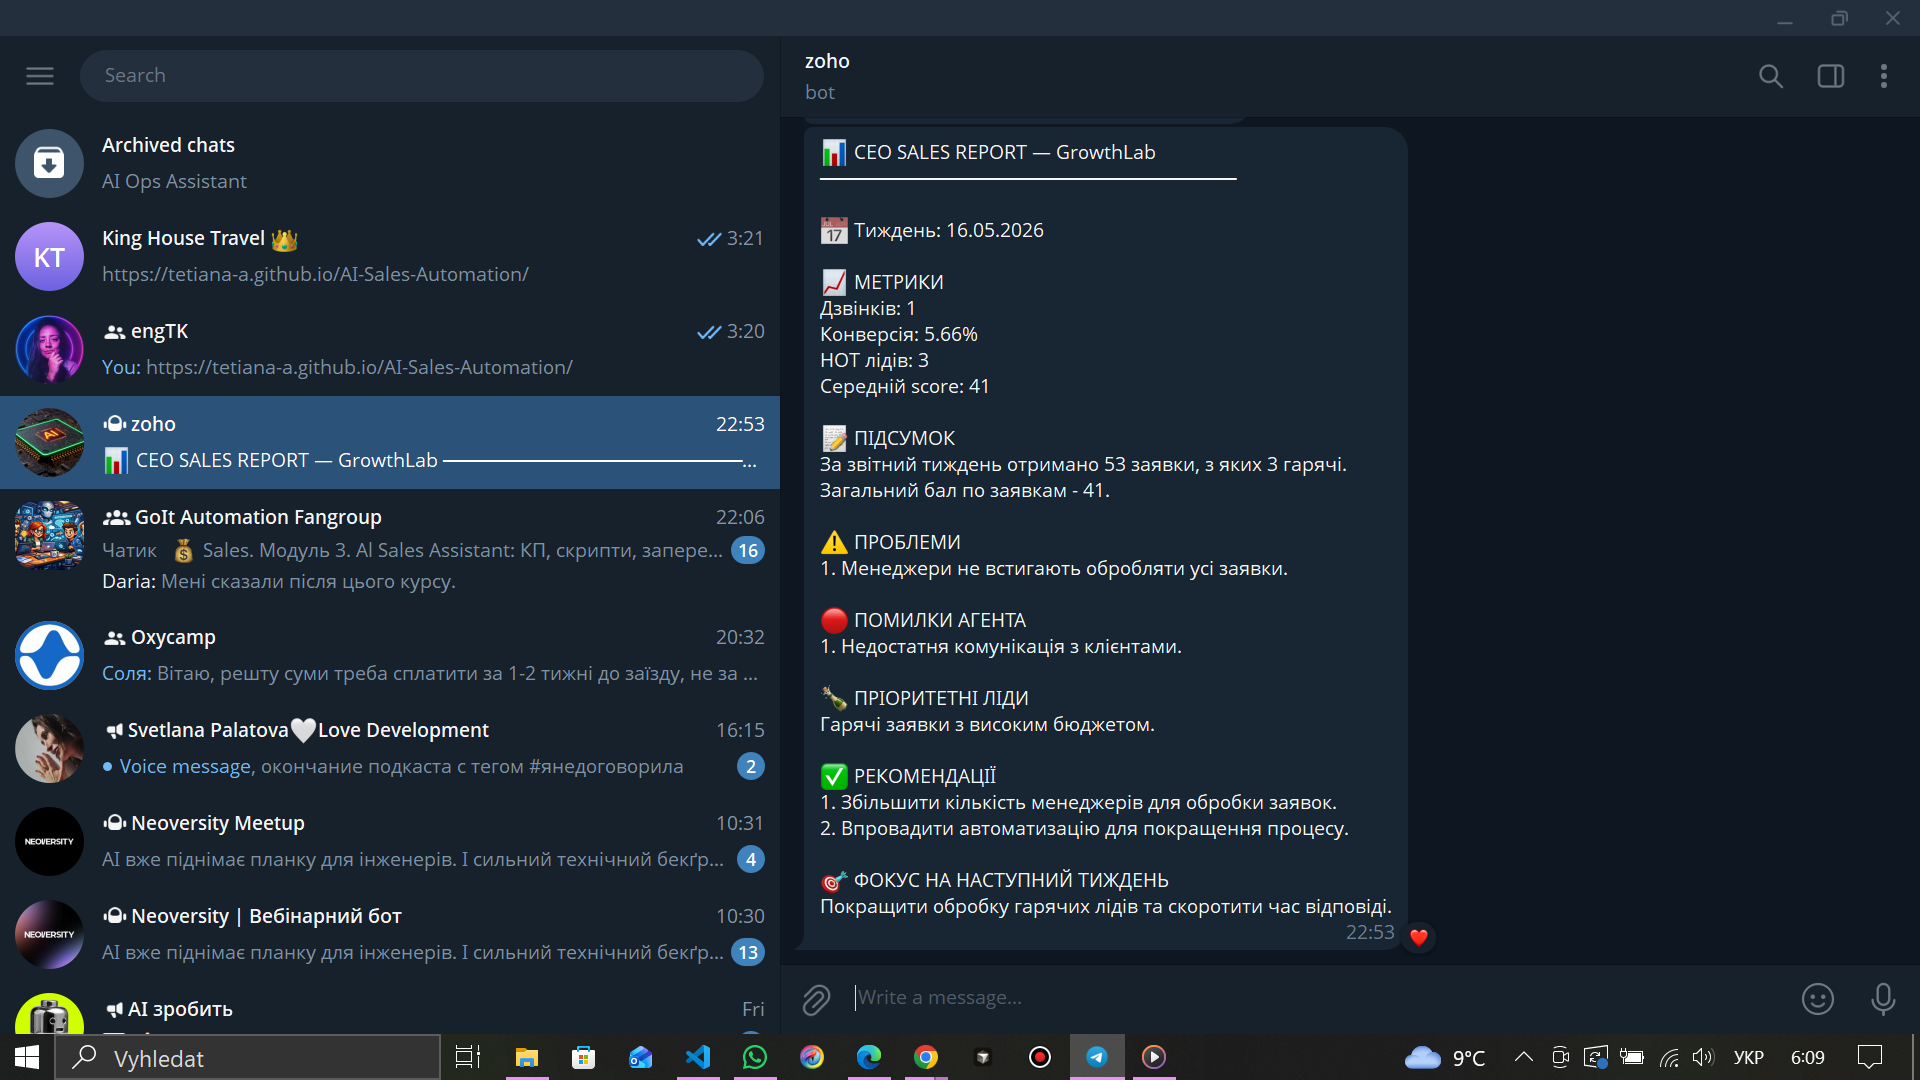Screen dimensions: 1920x1080
Task: Toggle the right info sidebar panel
Action: (x=1831, y=76)
